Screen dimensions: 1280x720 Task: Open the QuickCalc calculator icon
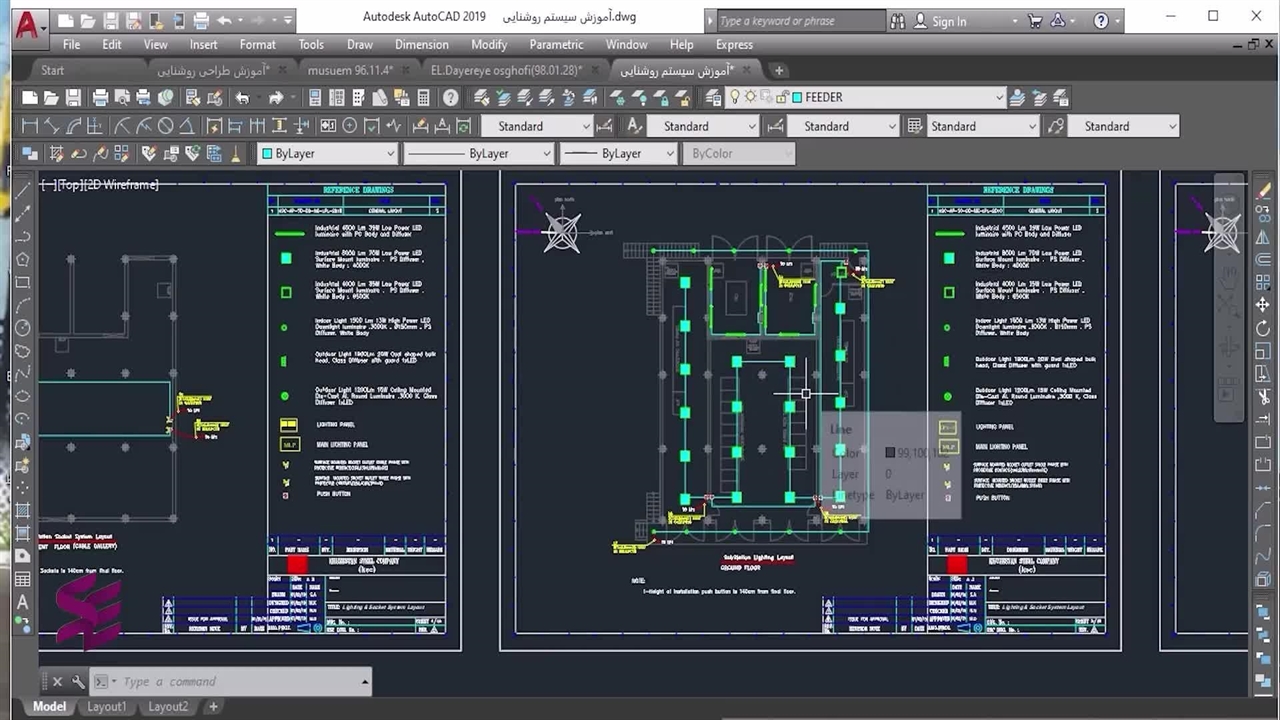pos(423,97)
